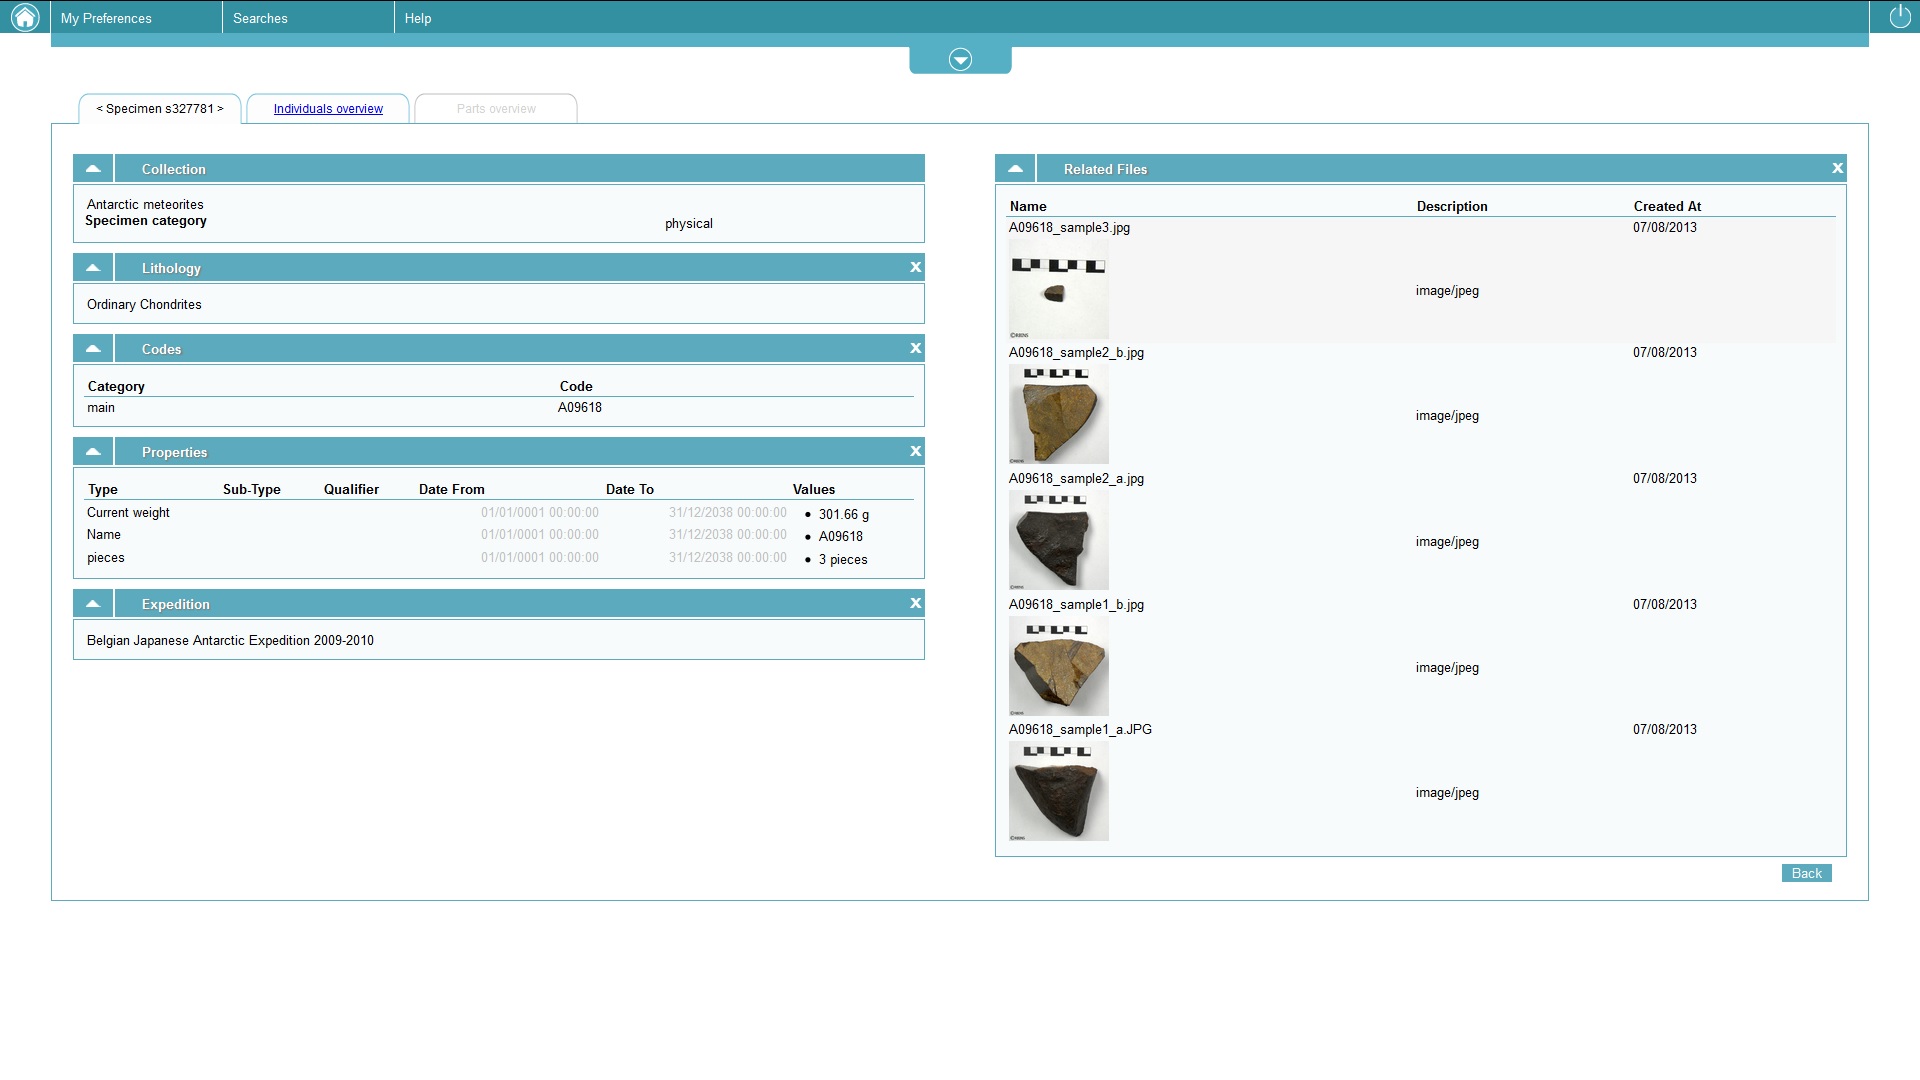The image size is (1920, 1080).
Task: Open the Help menu
Action: coord(418,18)
